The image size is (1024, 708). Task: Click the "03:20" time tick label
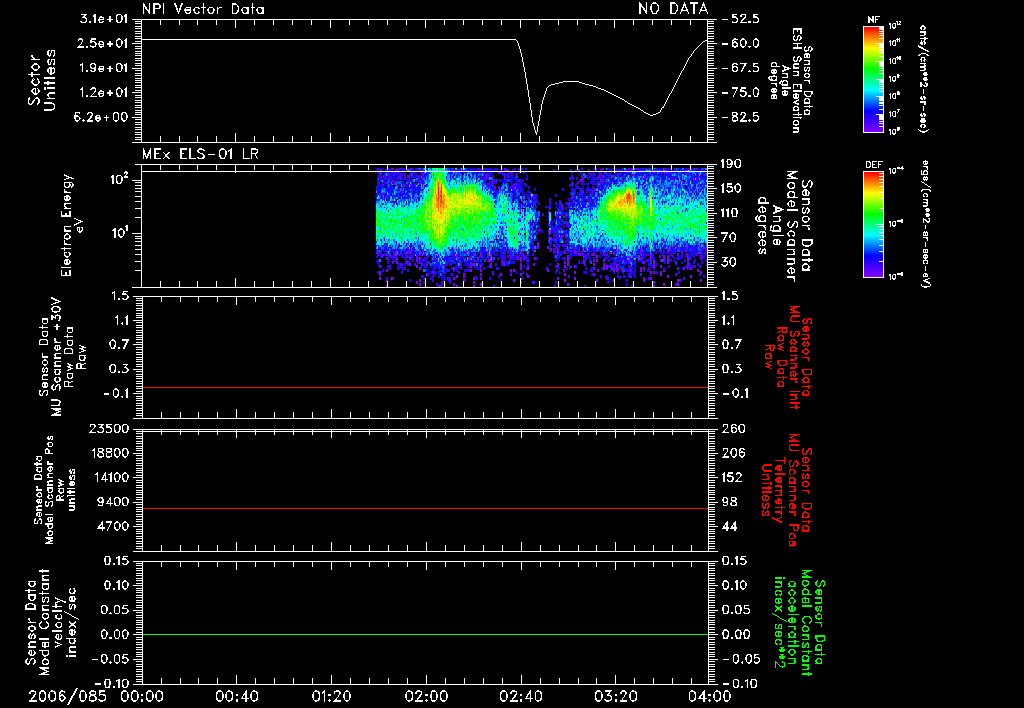pos(616,696)
